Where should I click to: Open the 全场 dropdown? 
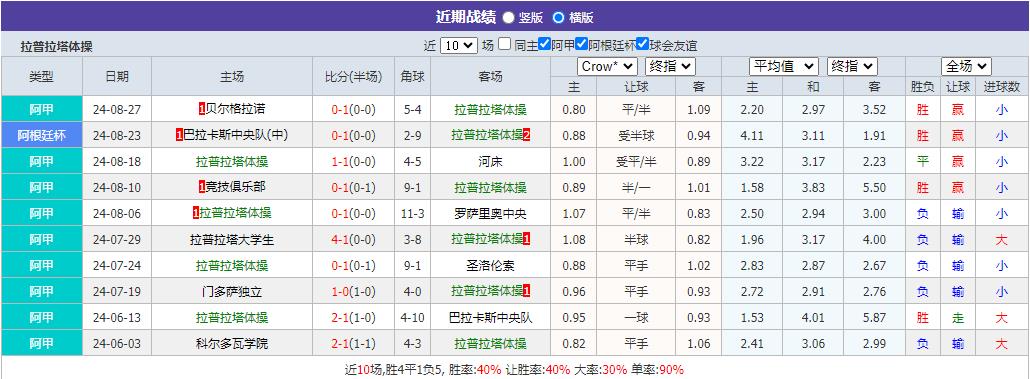[966, 66]
